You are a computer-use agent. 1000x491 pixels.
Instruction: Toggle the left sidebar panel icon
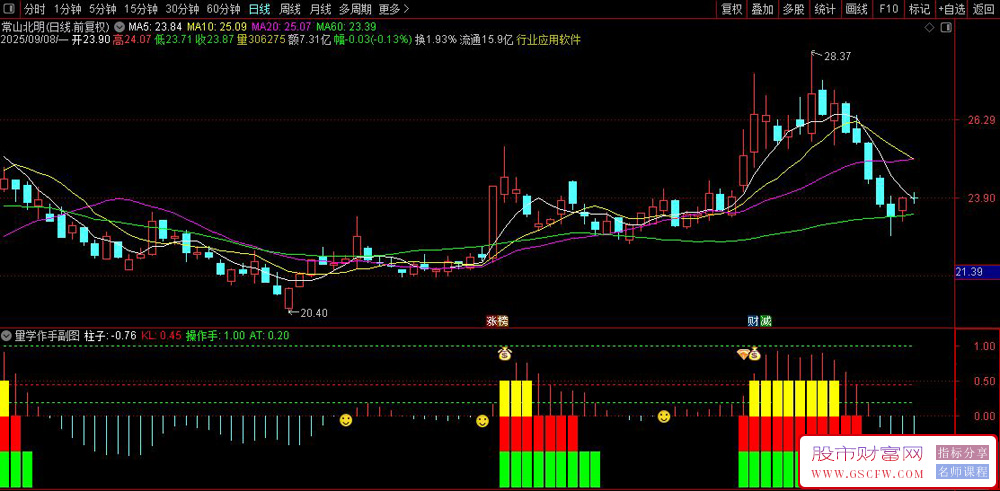9,9
